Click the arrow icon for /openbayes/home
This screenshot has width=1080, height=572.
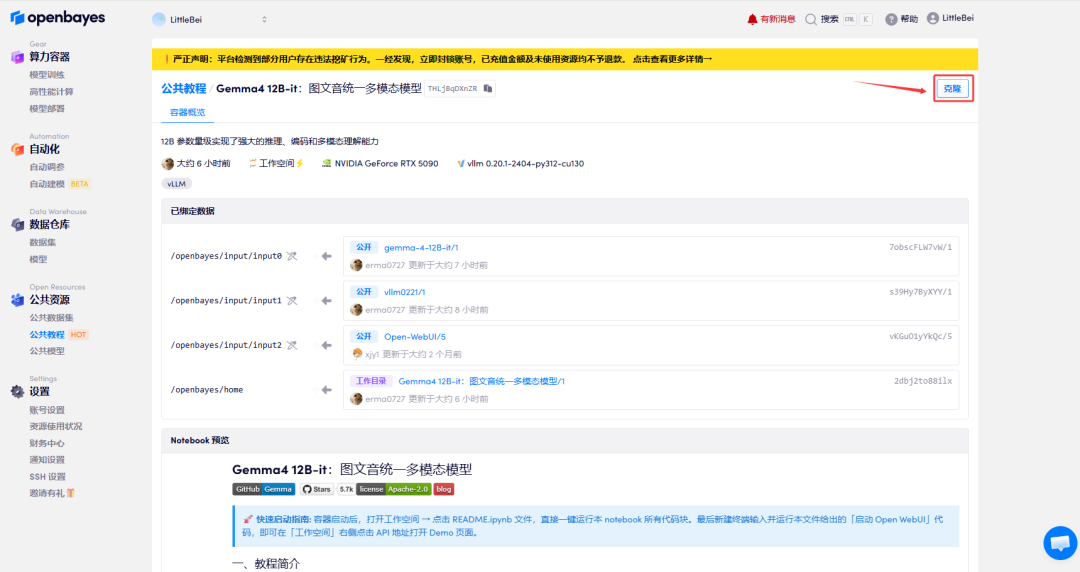coord(326,390)
